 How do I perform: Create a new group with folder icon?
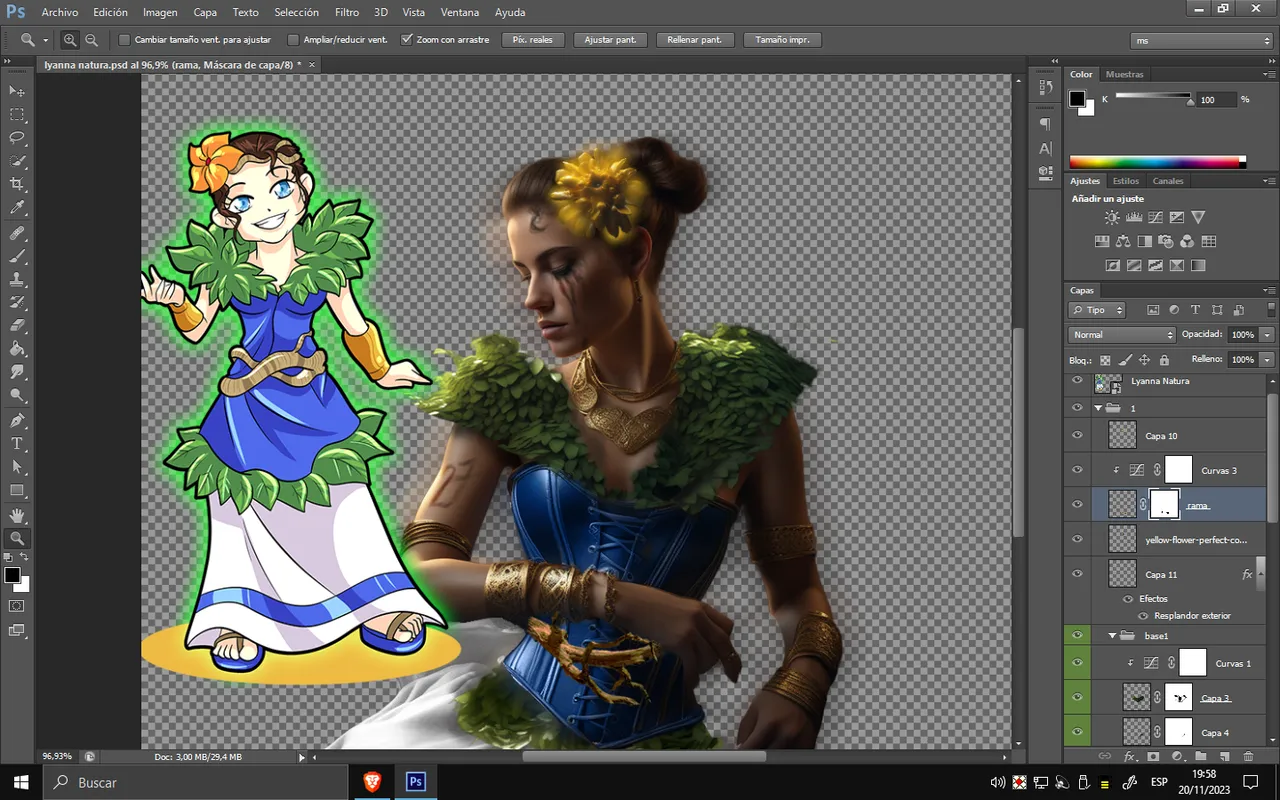(x=1200, y=757)
